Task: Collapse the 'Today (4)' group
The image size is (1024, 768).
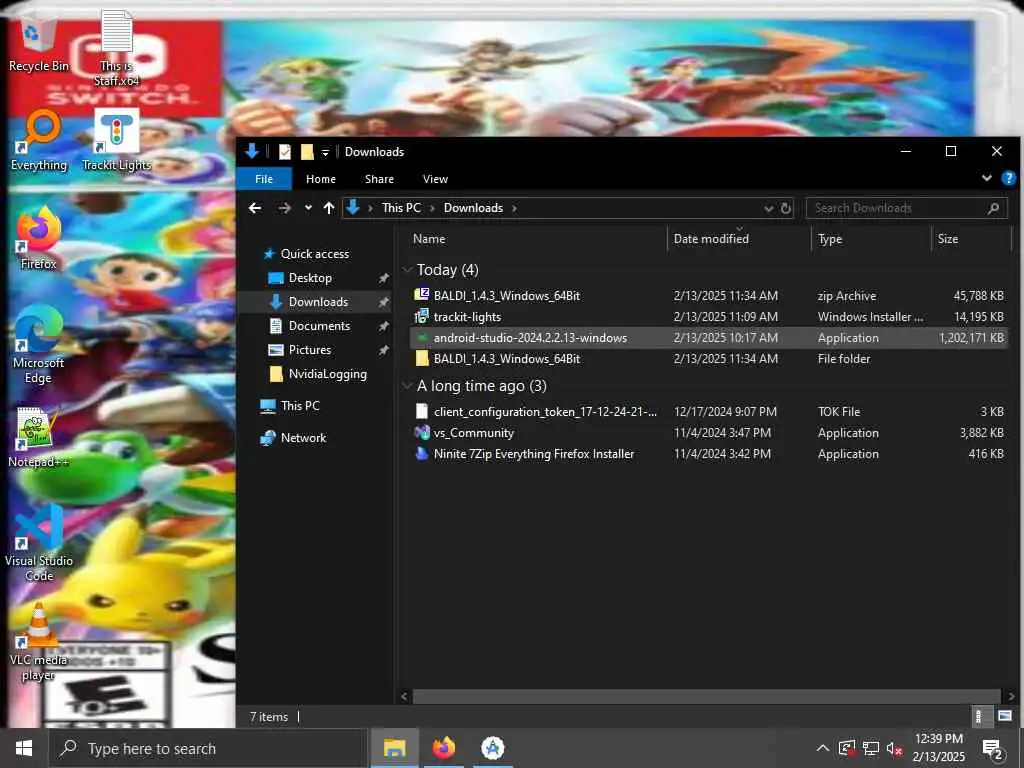Action: 408,270
